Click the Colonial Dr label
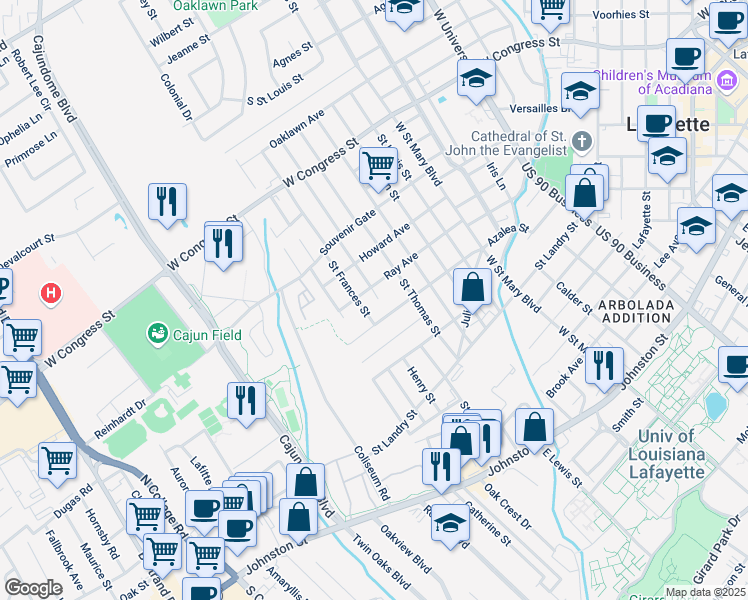 click(177, 97)
